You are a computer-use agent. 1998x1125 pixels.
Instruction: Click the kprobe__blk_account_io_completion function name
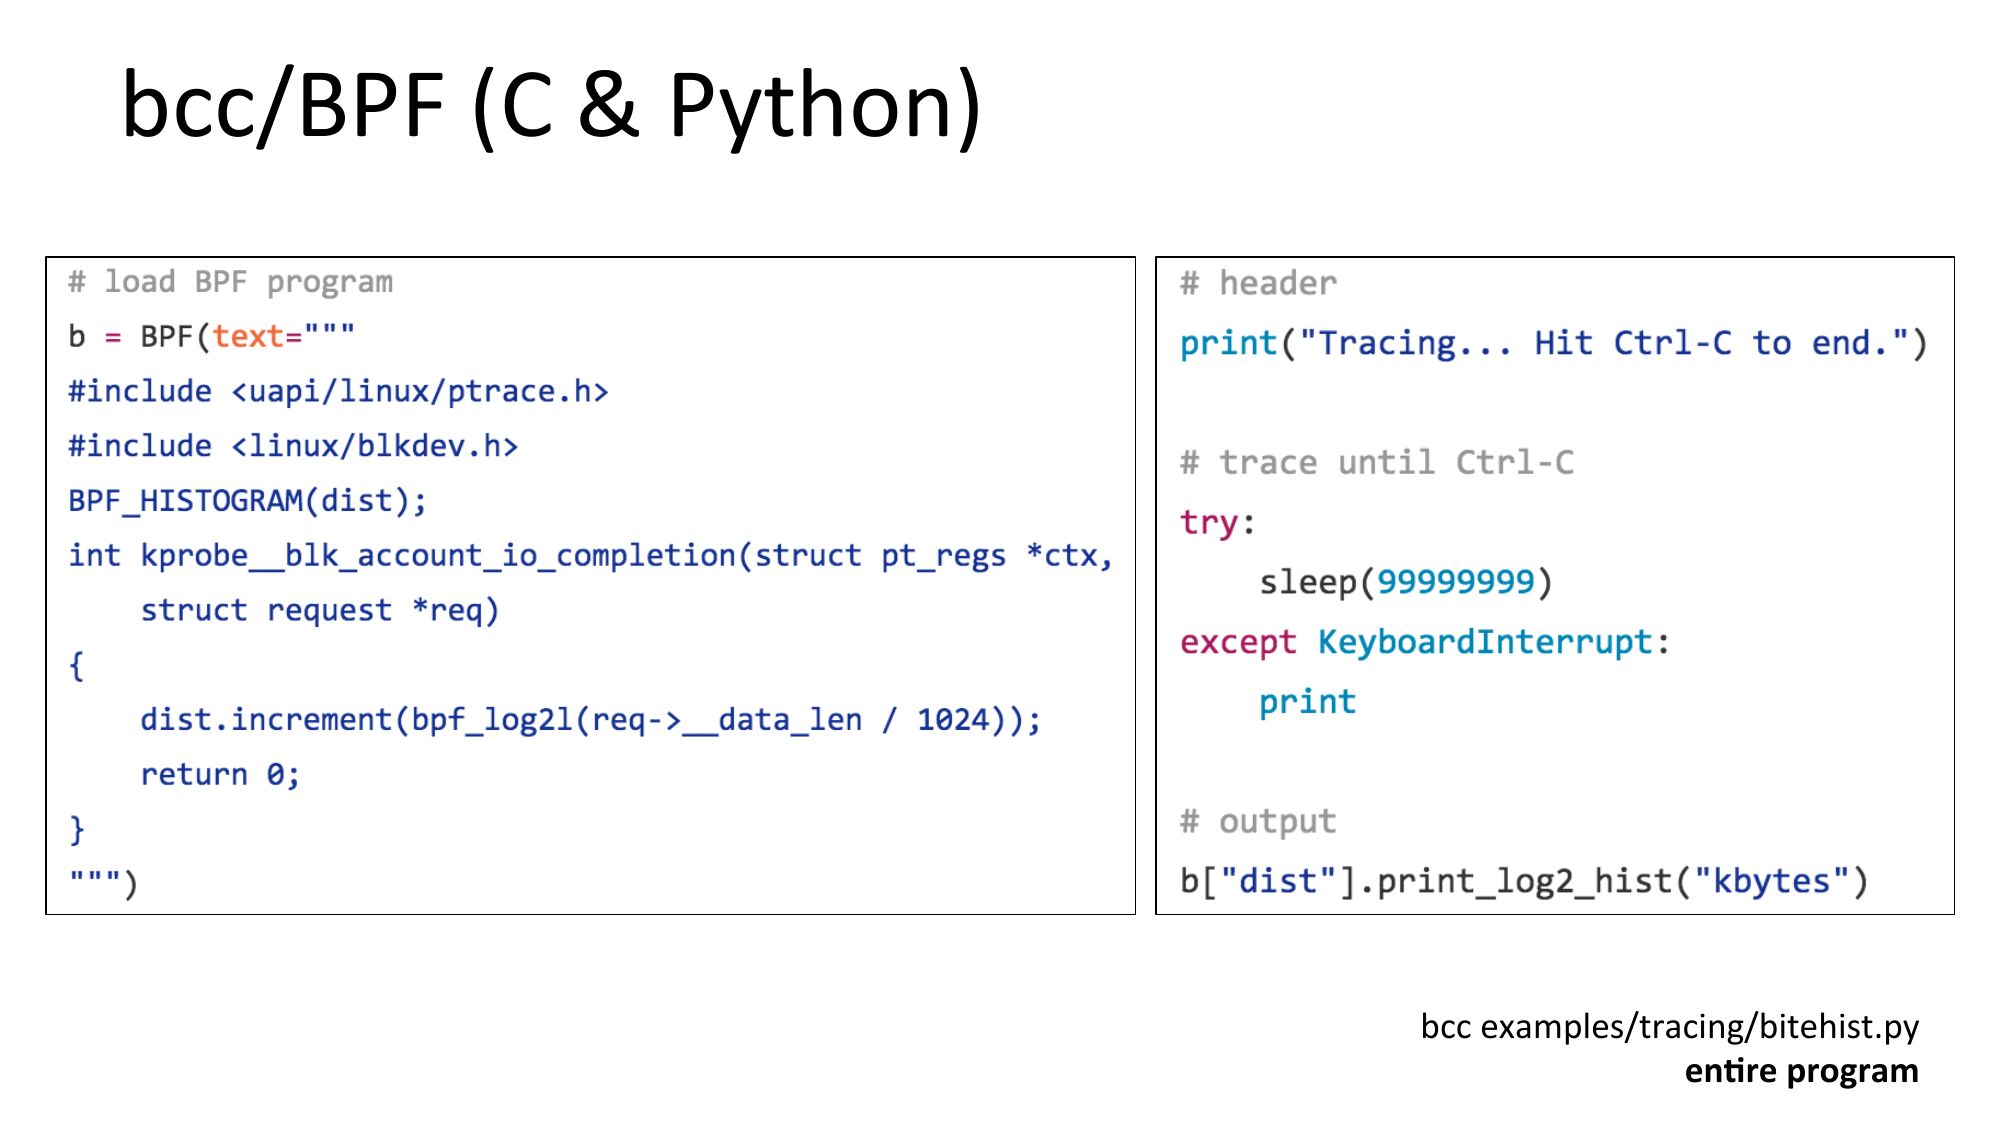438,555
